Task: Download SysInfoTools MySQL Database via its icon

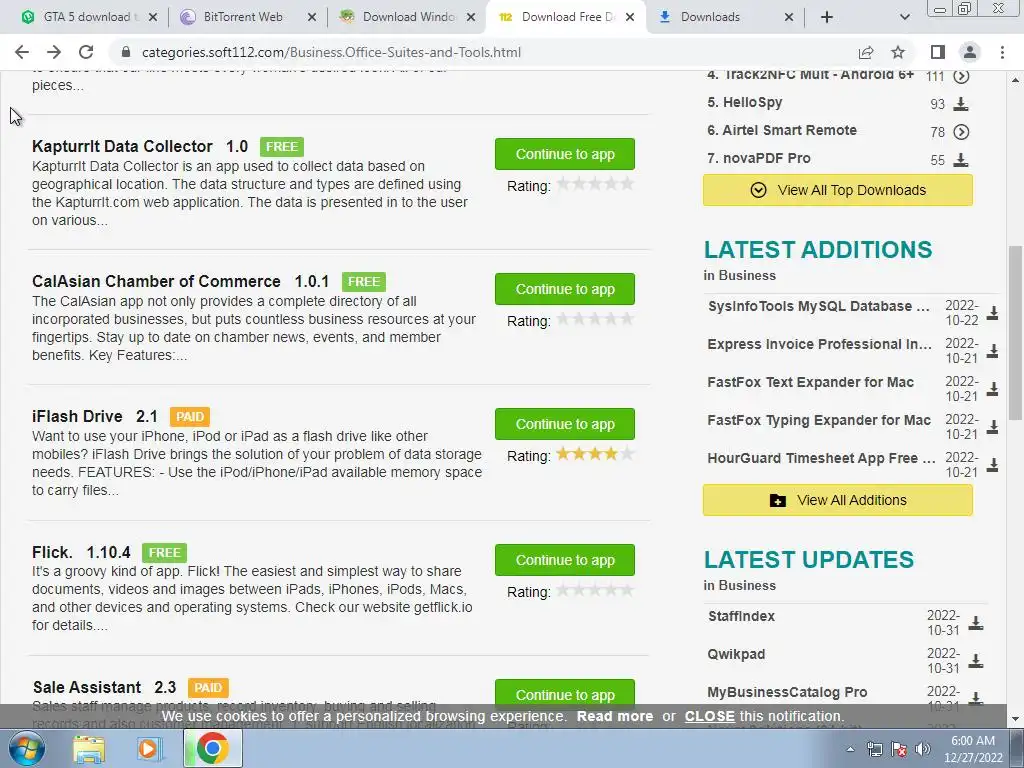Action: (993, 313)
